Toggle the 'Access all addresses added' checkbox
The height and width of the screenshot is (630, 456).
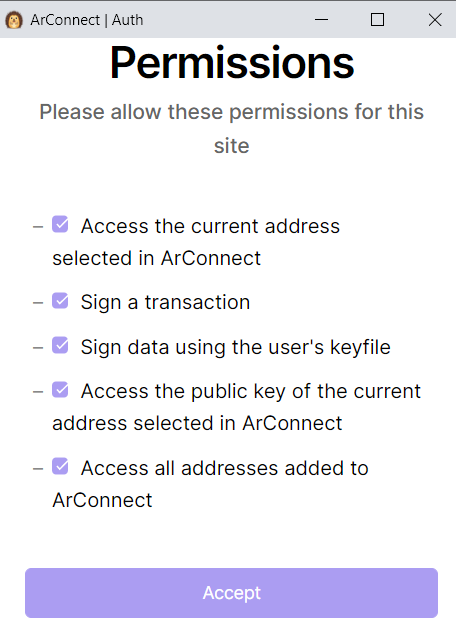(x=60, y=466)
